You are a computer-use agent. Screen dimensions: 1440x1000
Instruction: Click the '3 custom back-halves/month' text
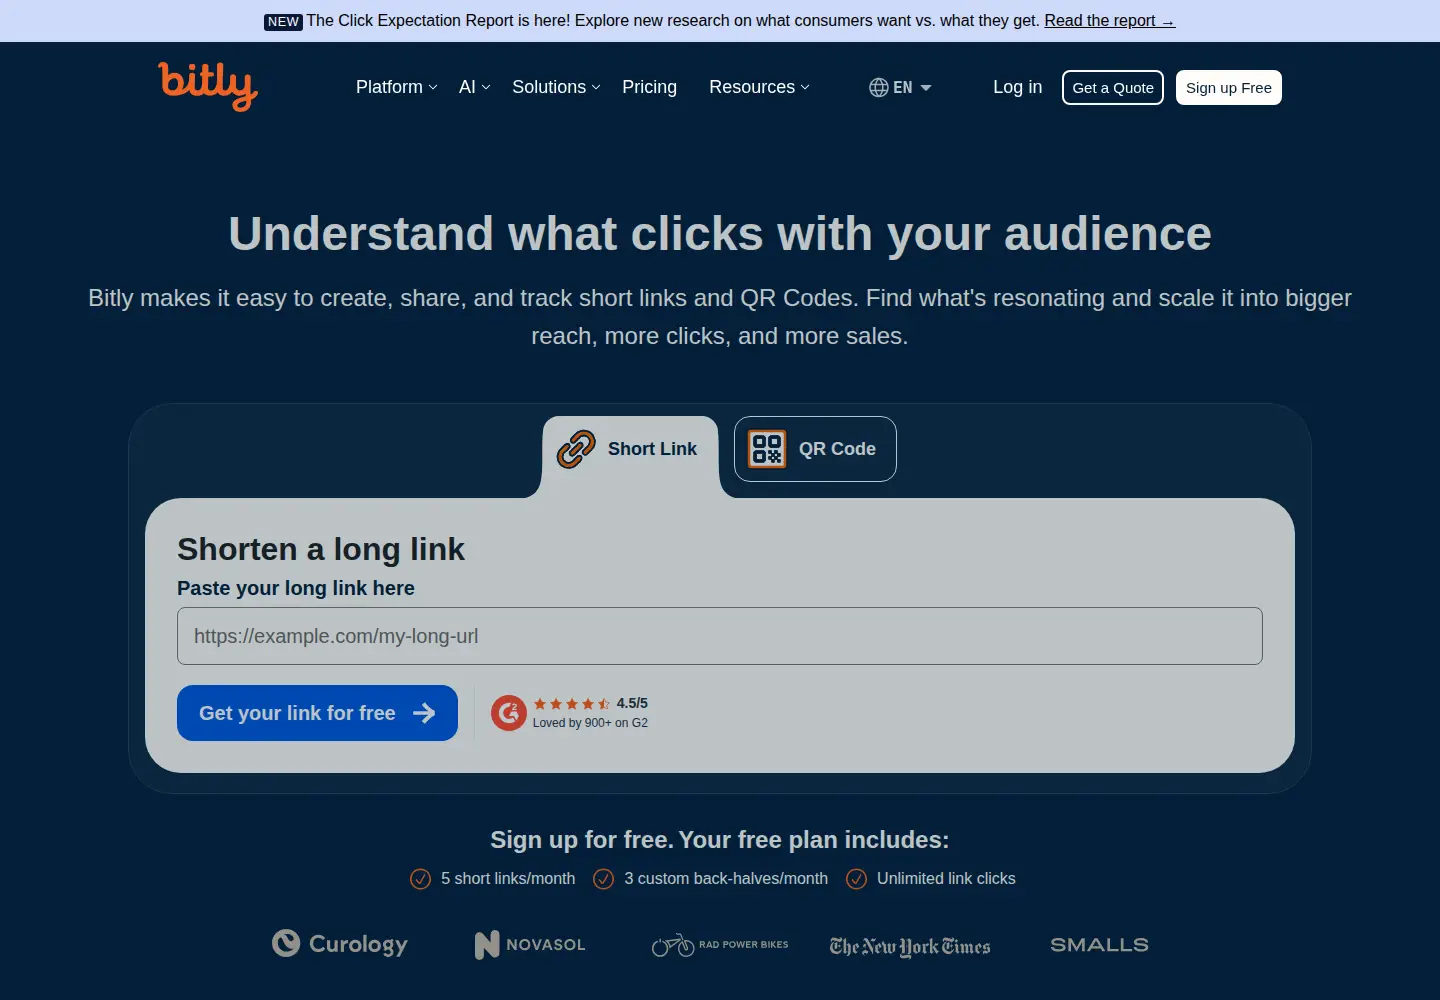click(726, 879)
